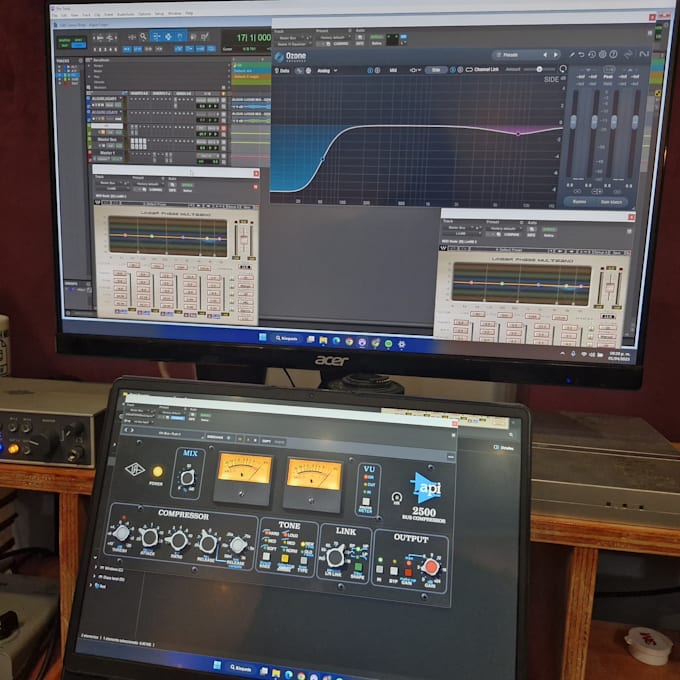Click the Pro Tools main counter display

pyautogui.click(x=253, y=37)
